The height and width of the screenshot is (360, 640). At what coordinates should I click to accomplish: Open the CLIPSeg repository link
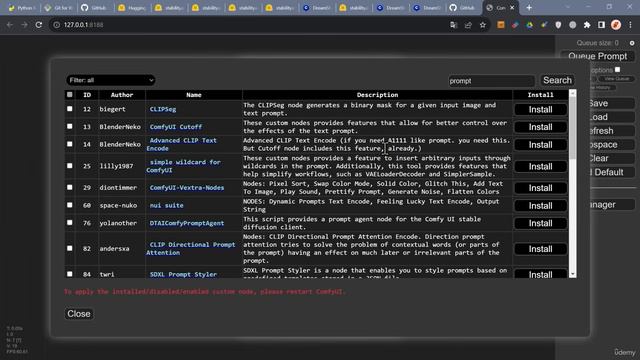click(163, 109)
